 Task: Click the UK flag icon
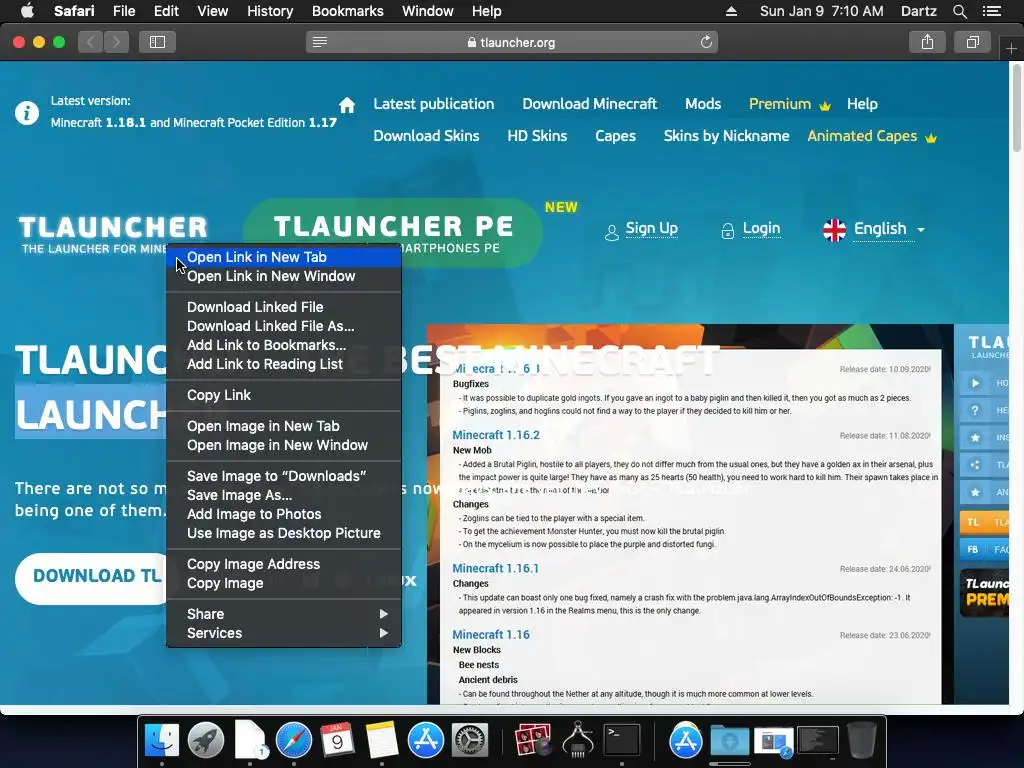tap(834, 230)
